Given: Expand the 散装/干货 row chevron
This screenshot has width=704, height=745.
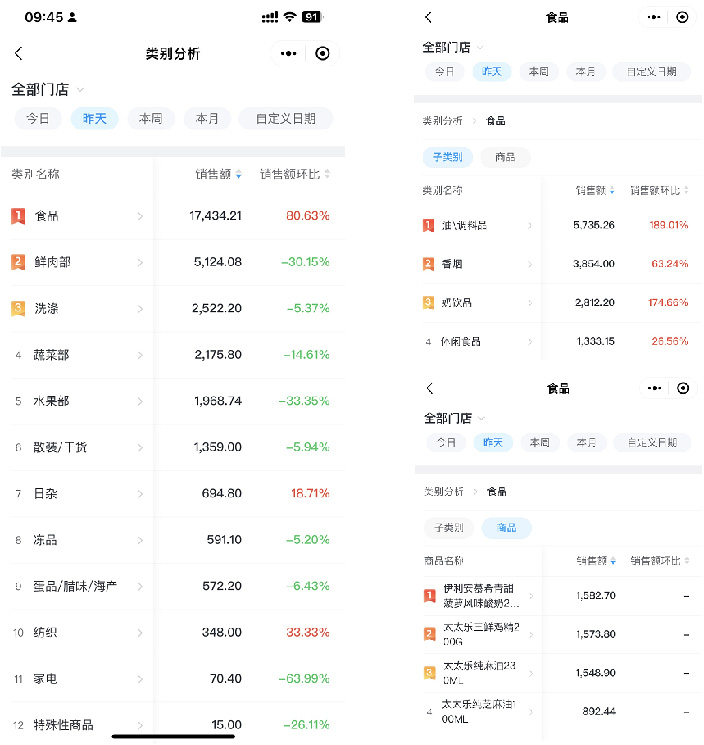Looking at the screenshot, I should click(140, 448).
